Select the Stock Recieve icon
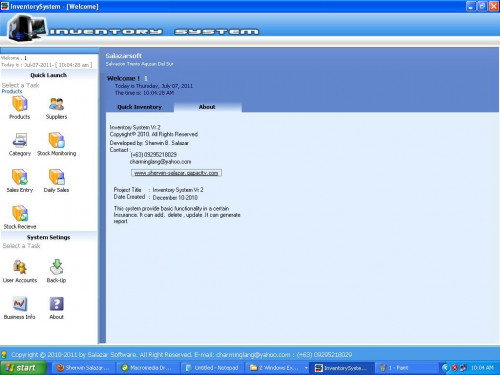Viewport: 500px width, 375px height. pyautogui.click(x=20, y=213)
